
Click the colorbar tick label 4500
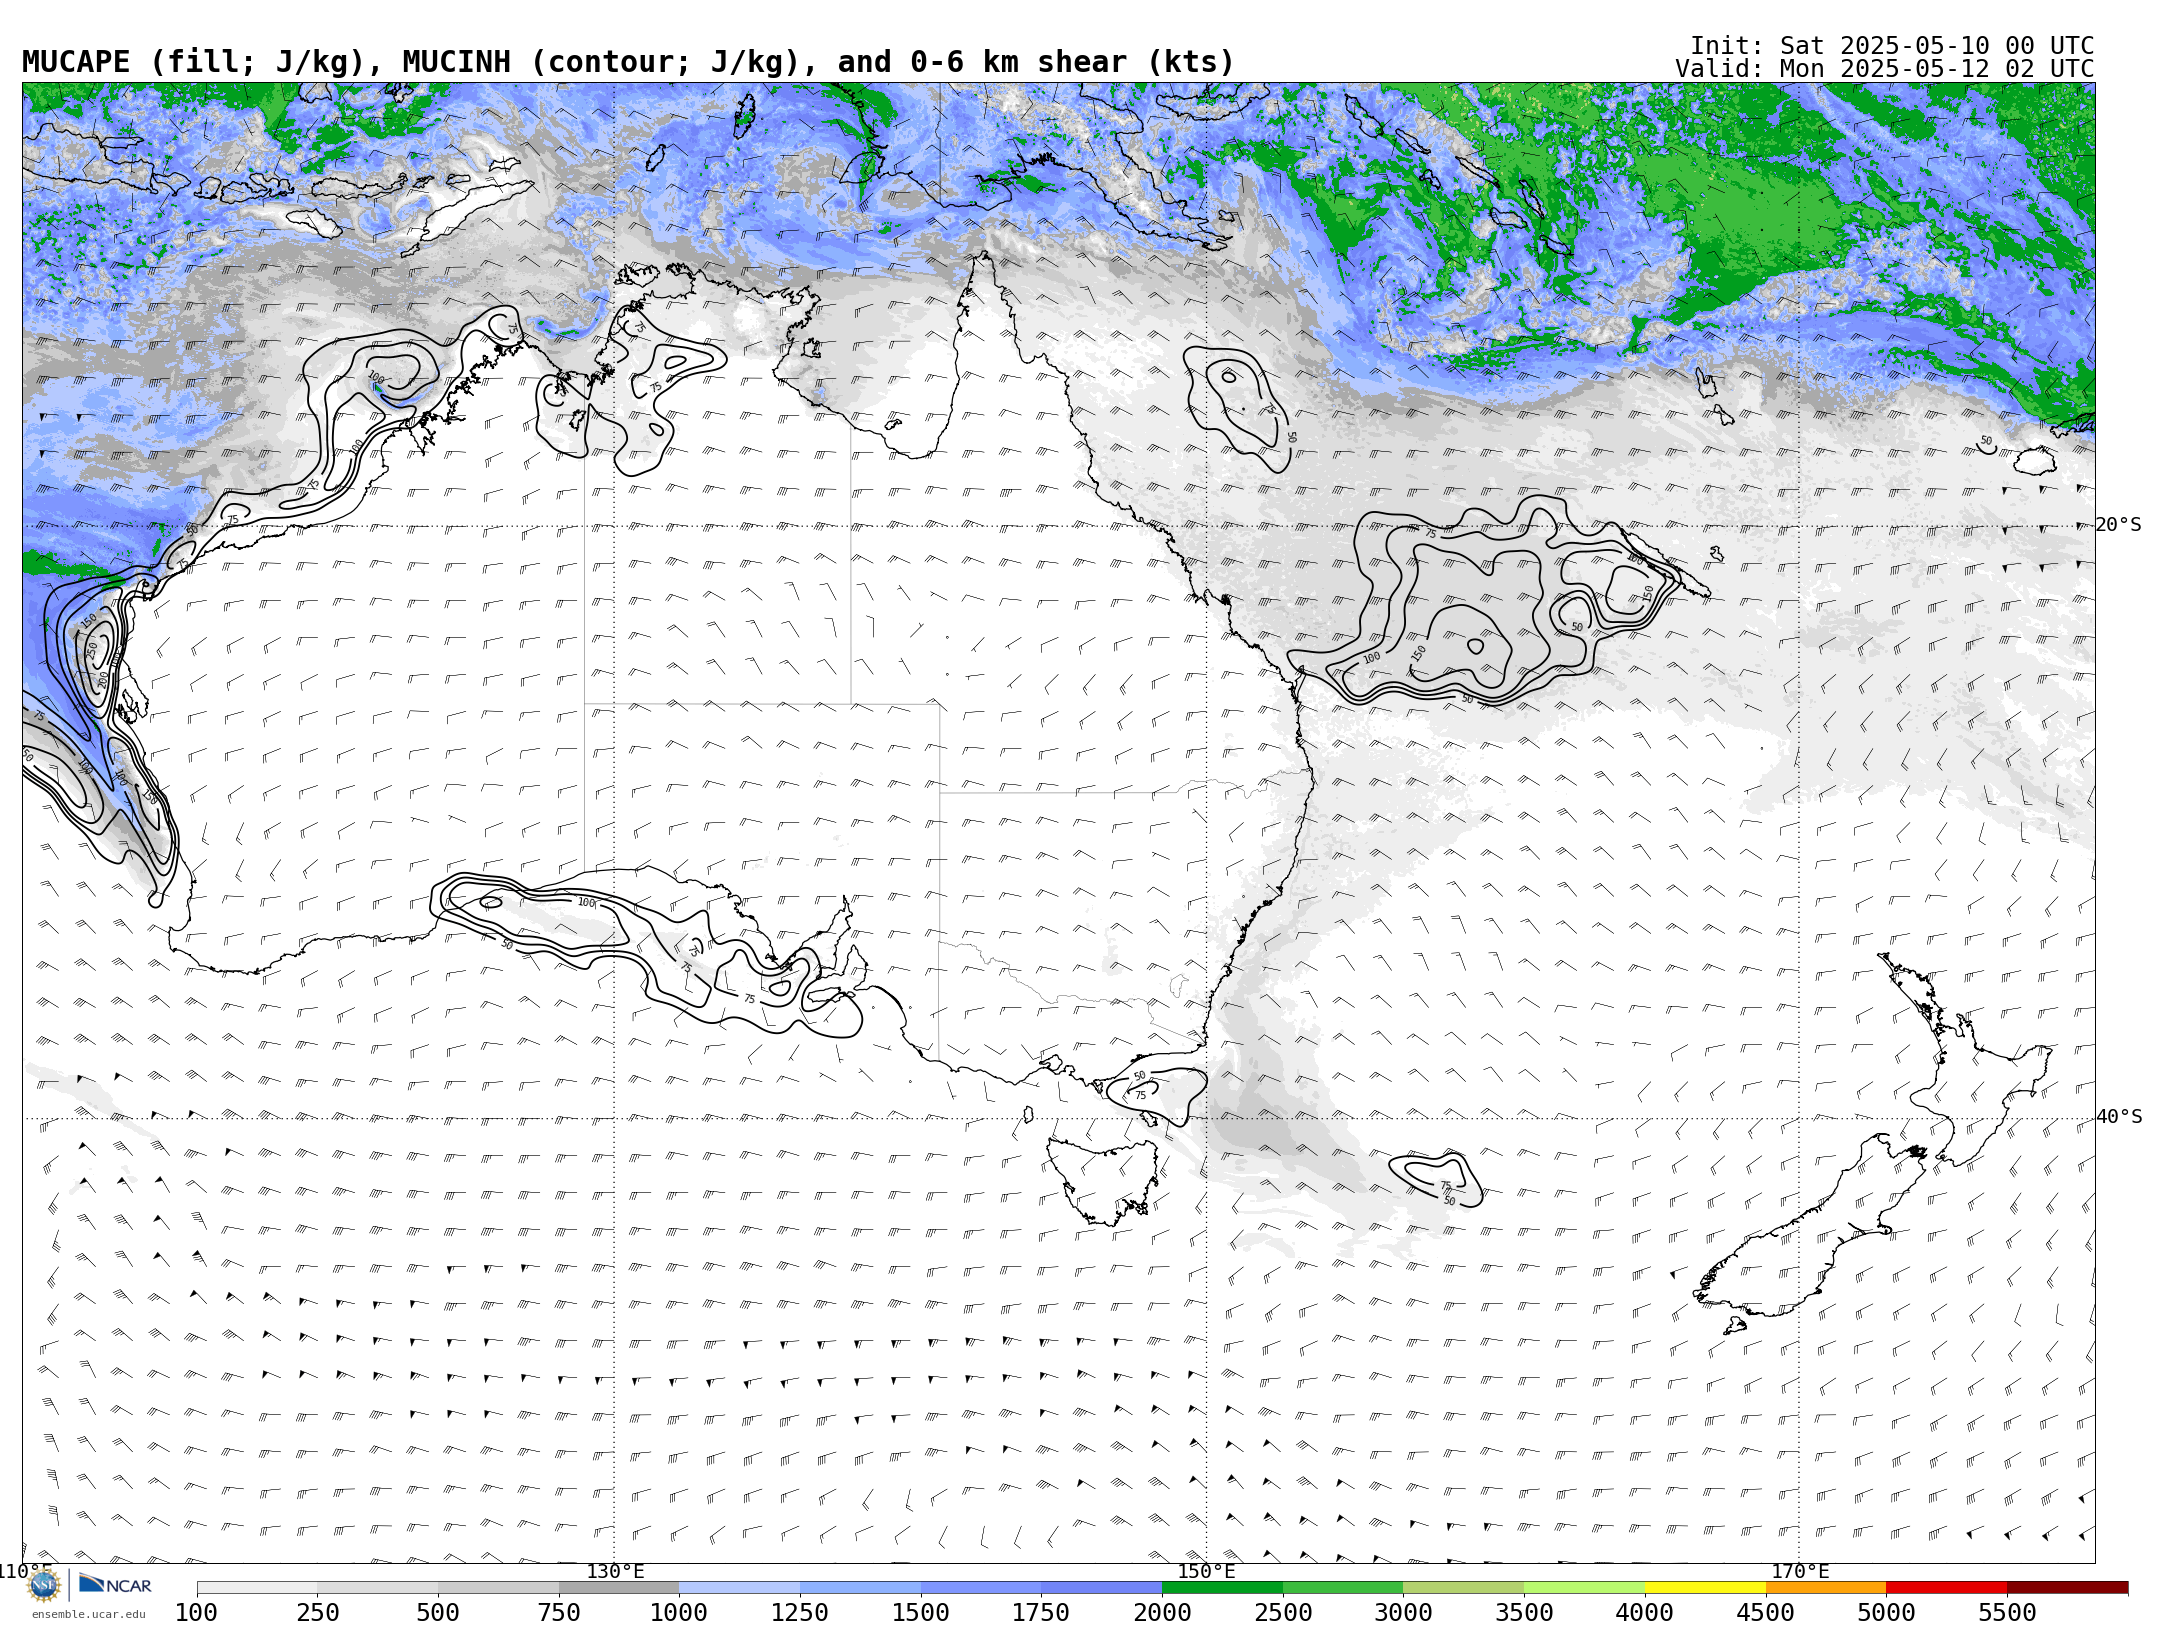click(x=1766, y=1613)
